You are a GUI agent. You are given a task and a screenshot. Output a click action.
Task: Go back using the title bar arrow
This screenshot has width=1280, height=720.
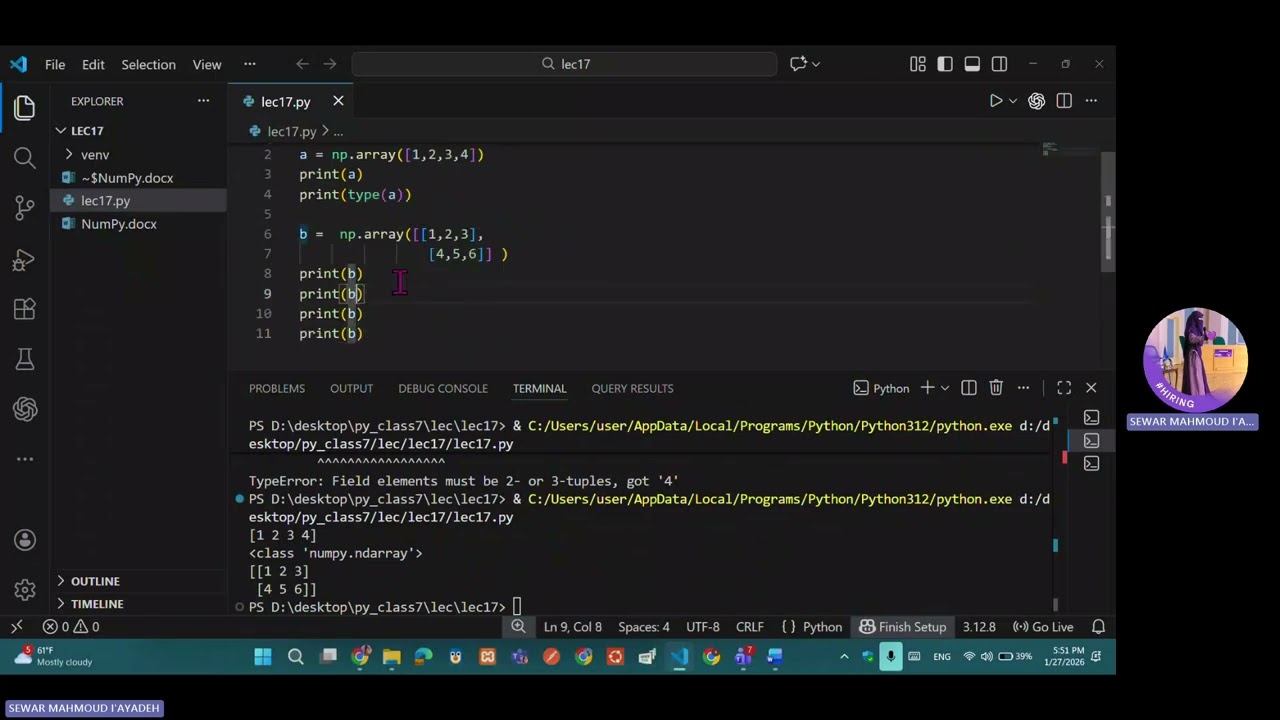pos(302,64)
